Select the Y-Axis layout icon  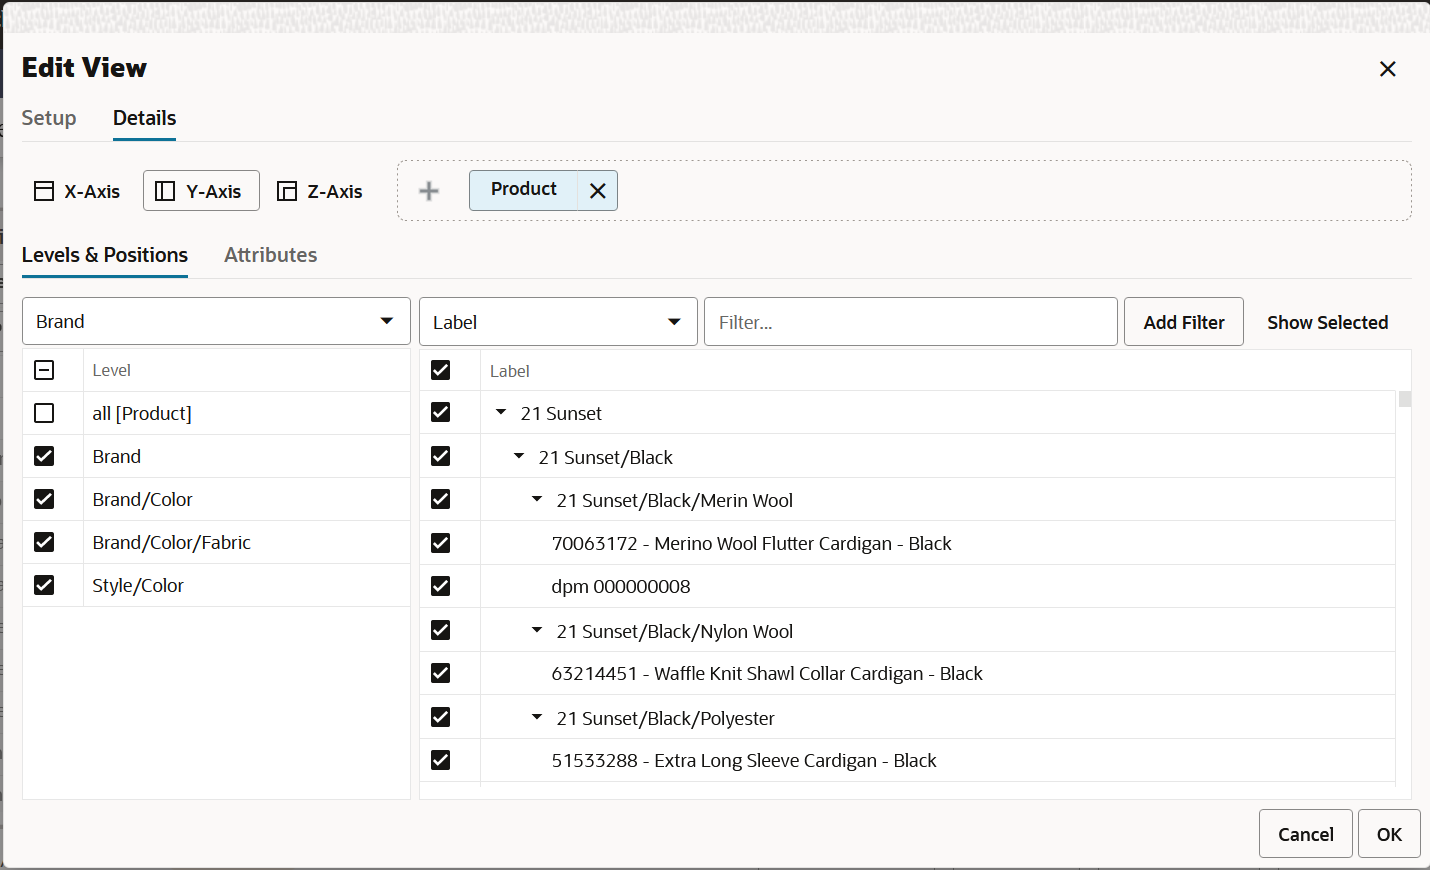[165, 191]
